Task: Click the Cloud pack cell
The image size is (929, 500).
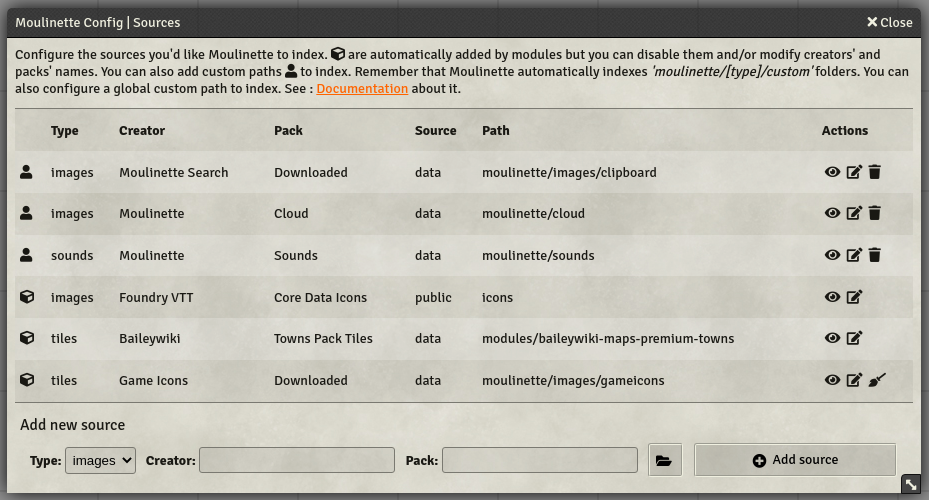Action: pos(291,213)
